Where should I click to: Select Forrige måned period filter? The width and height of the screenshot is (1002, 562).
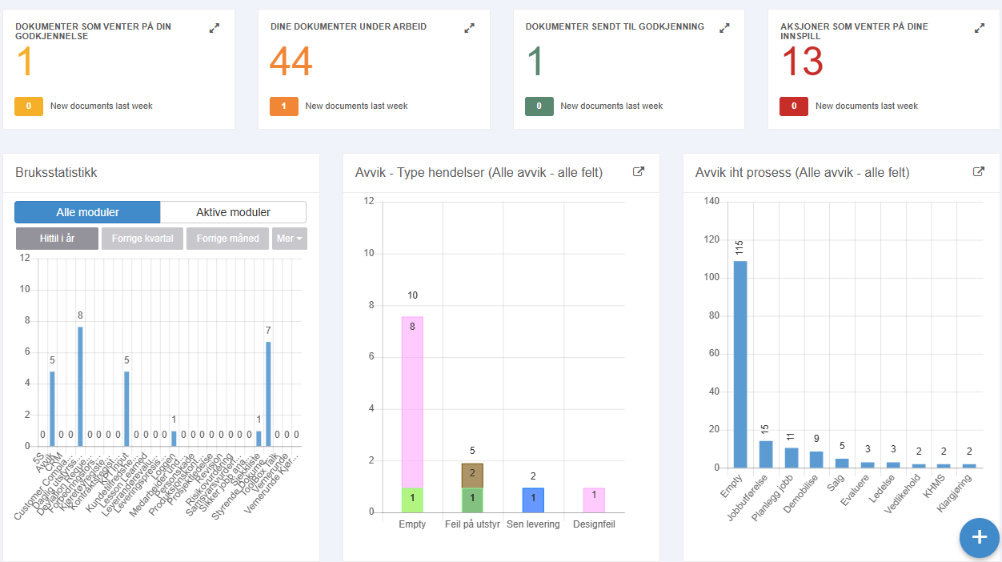(x=227, y=238)
